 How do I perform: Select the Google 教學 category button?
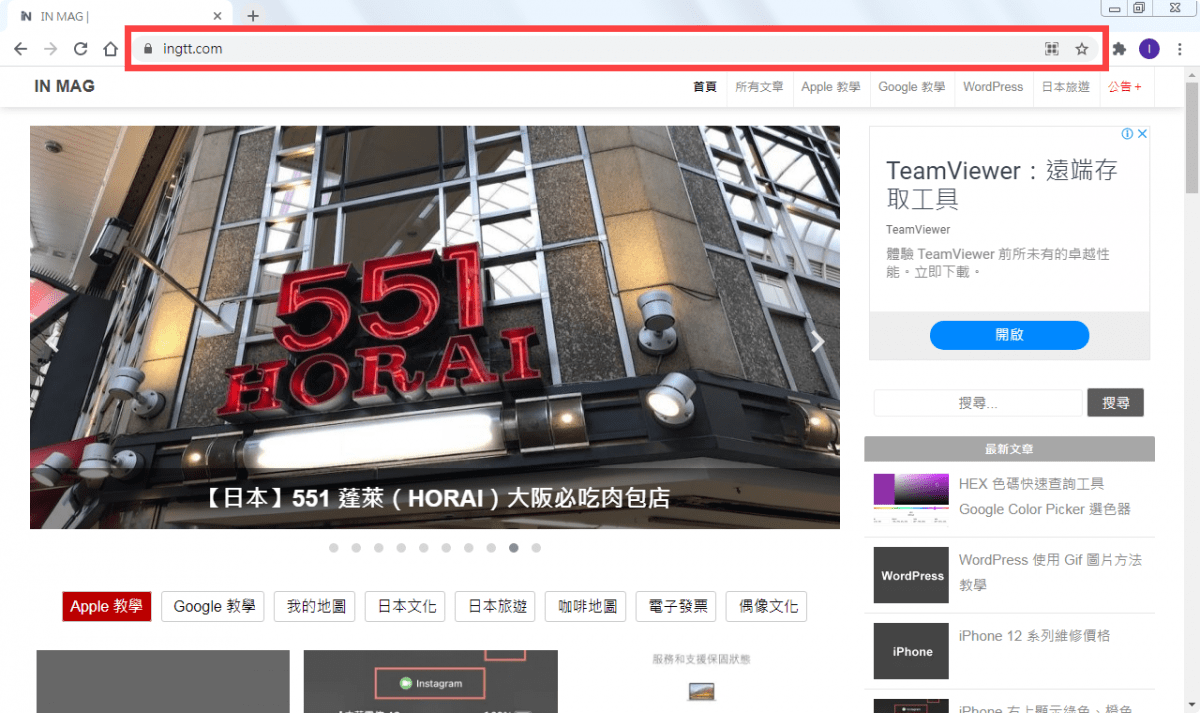(x=213, y=606)
